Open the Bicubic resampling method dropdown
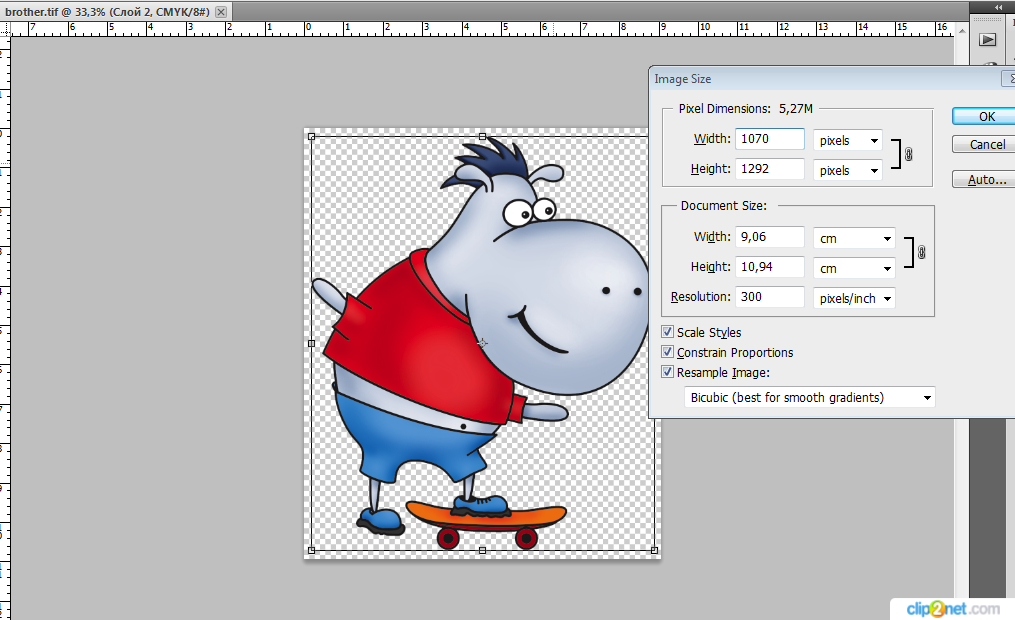 pyautogui.click(x=810, y=397)
